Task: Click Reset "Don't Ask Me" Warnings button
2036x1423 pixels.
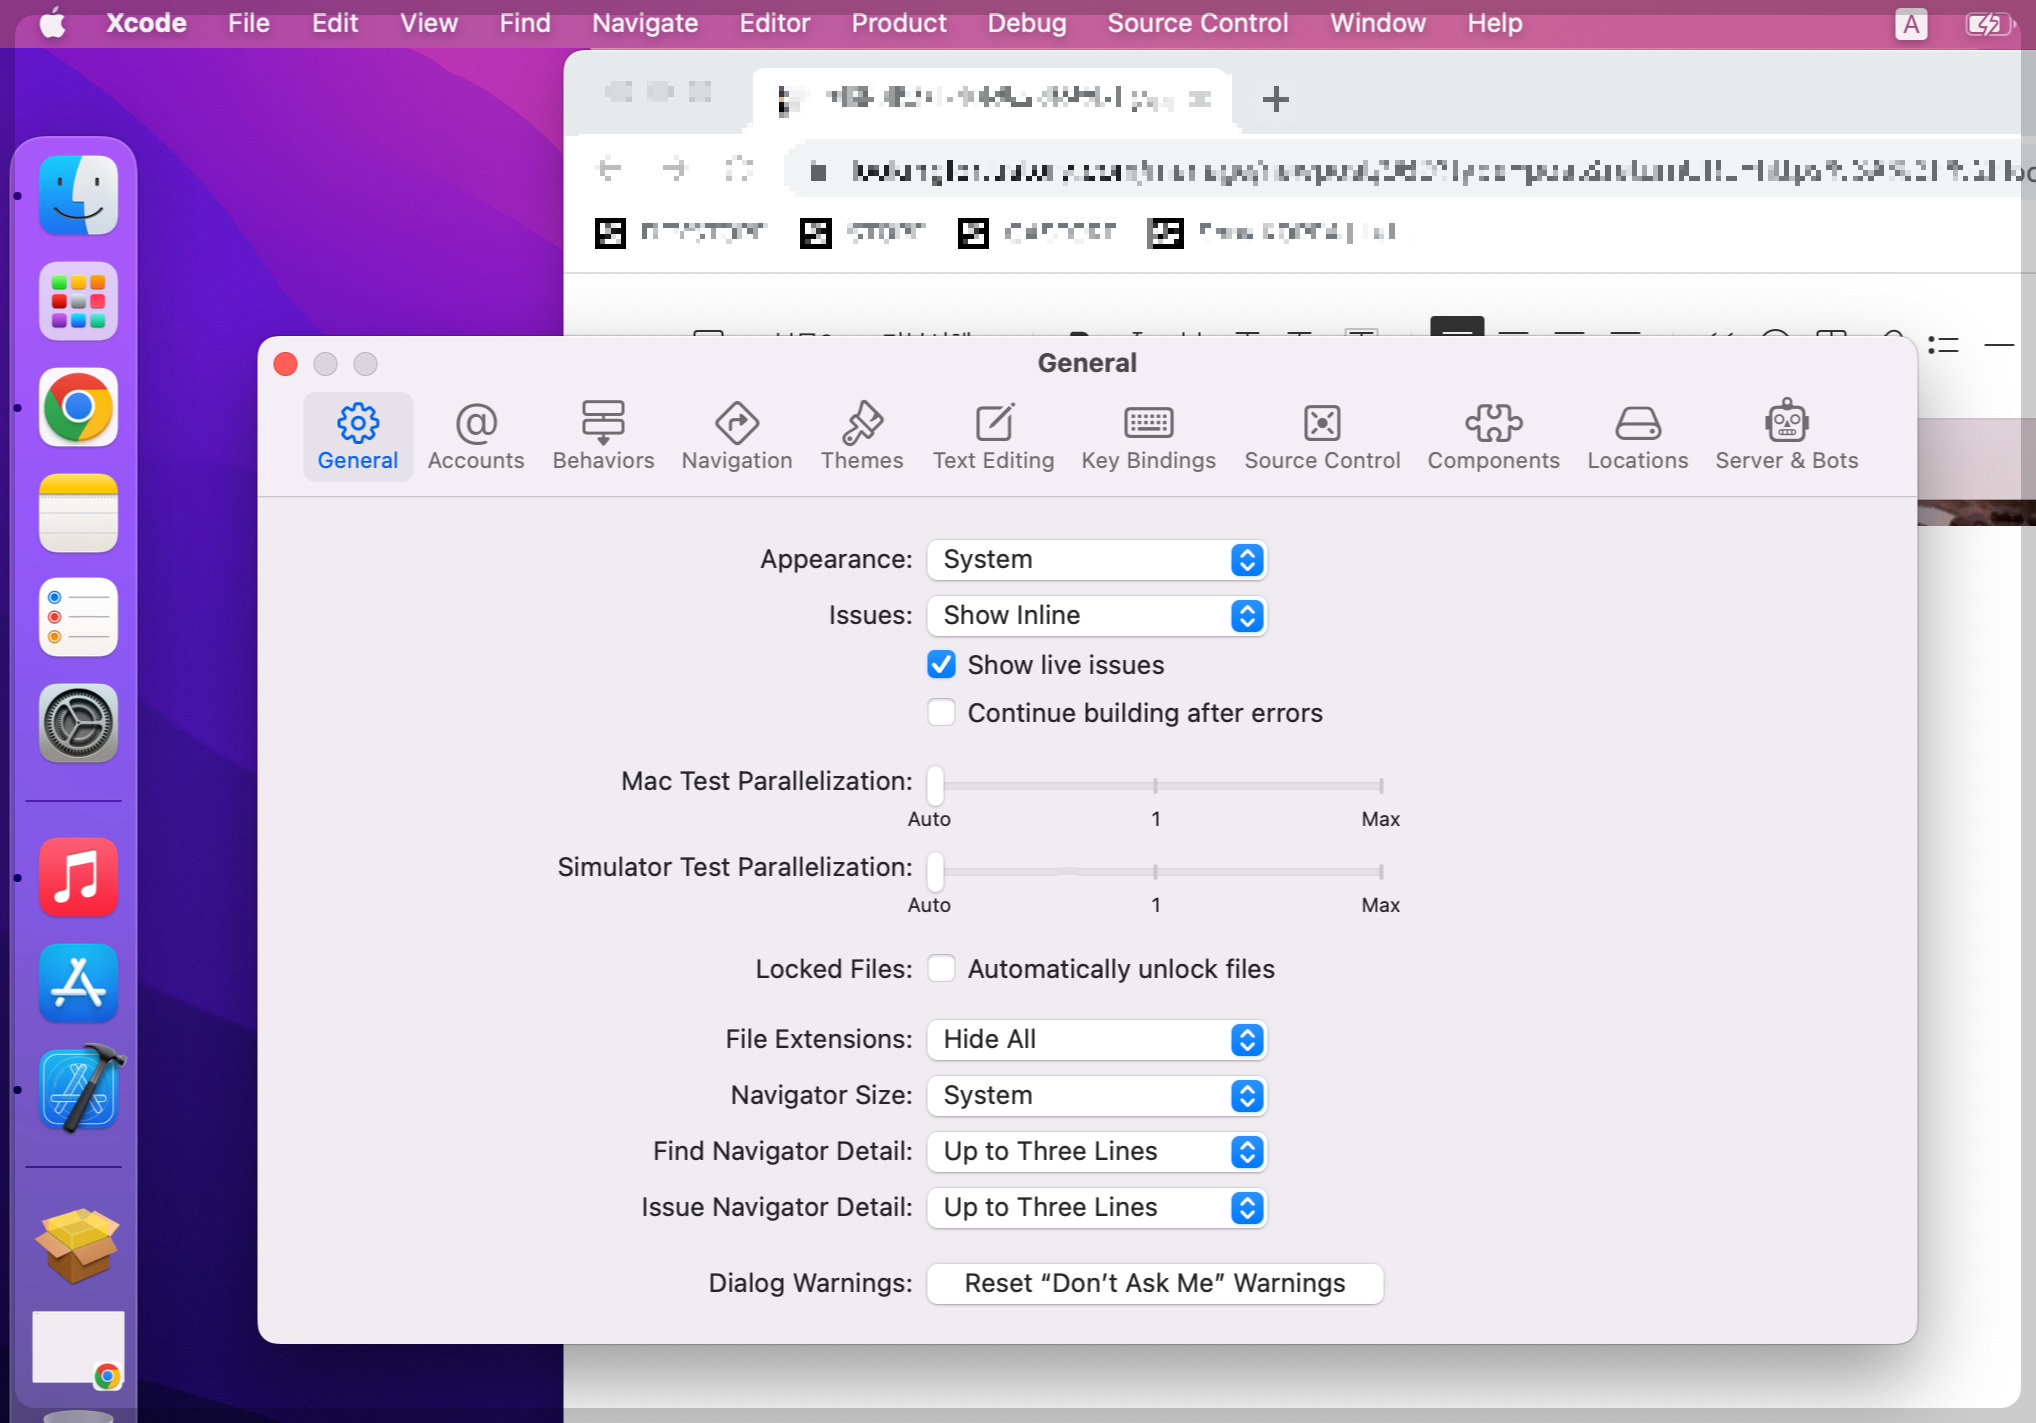Action: [1154, 1284]
